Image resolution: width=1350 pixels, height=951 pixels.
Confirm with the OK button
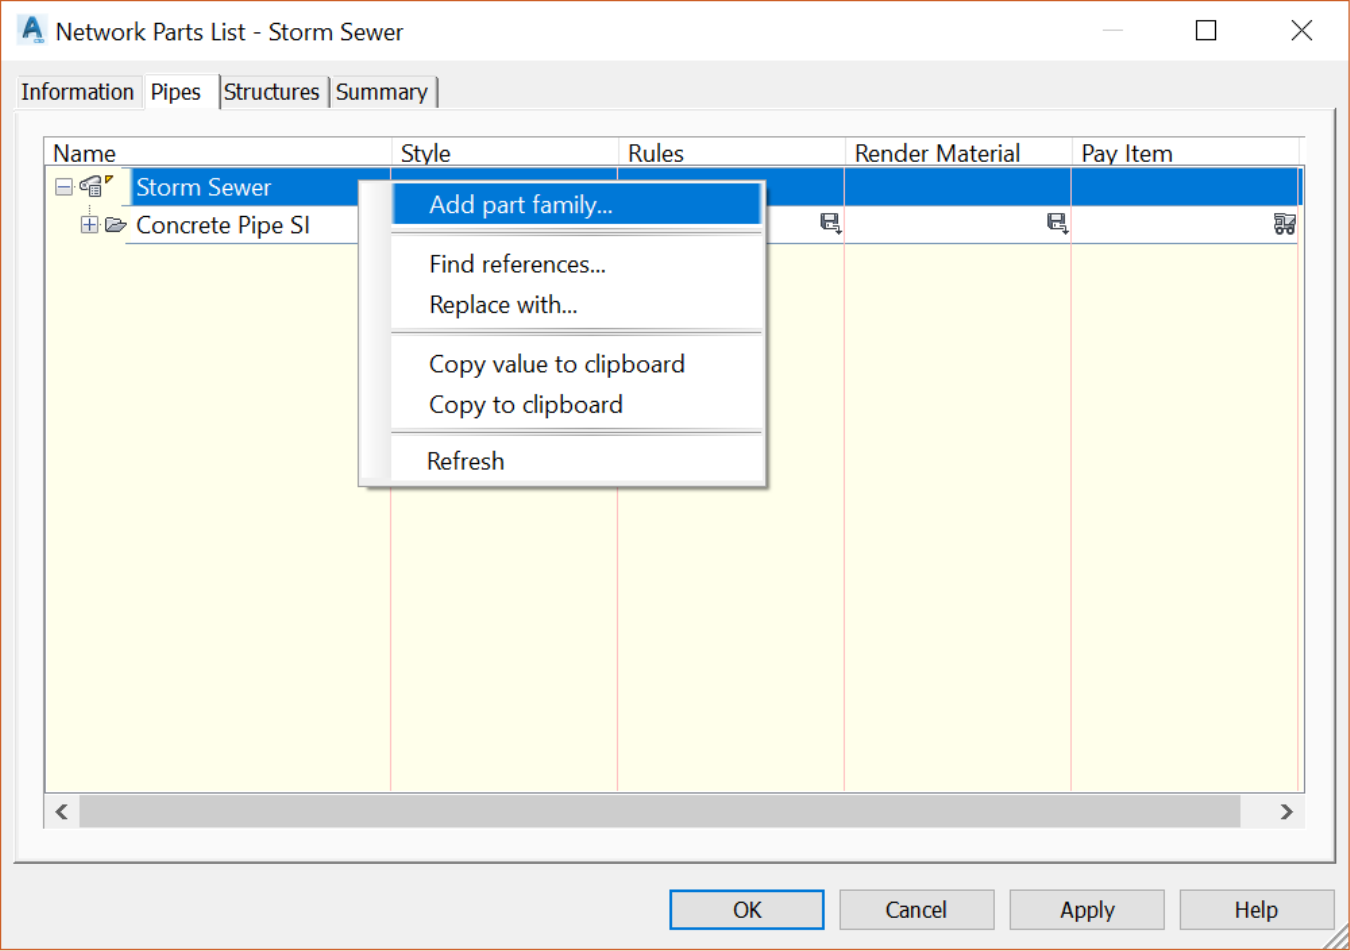[747, 910]
